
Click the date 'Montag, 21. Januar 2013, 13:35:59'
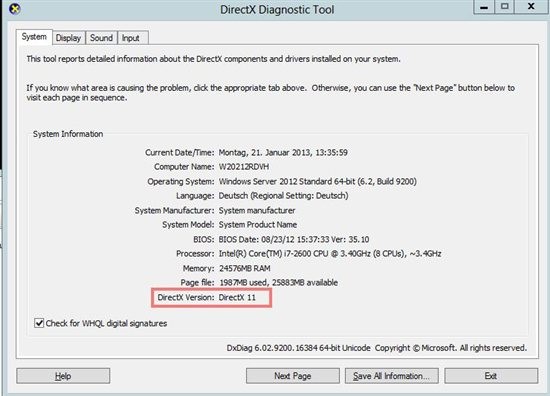(x=283, y=153)
